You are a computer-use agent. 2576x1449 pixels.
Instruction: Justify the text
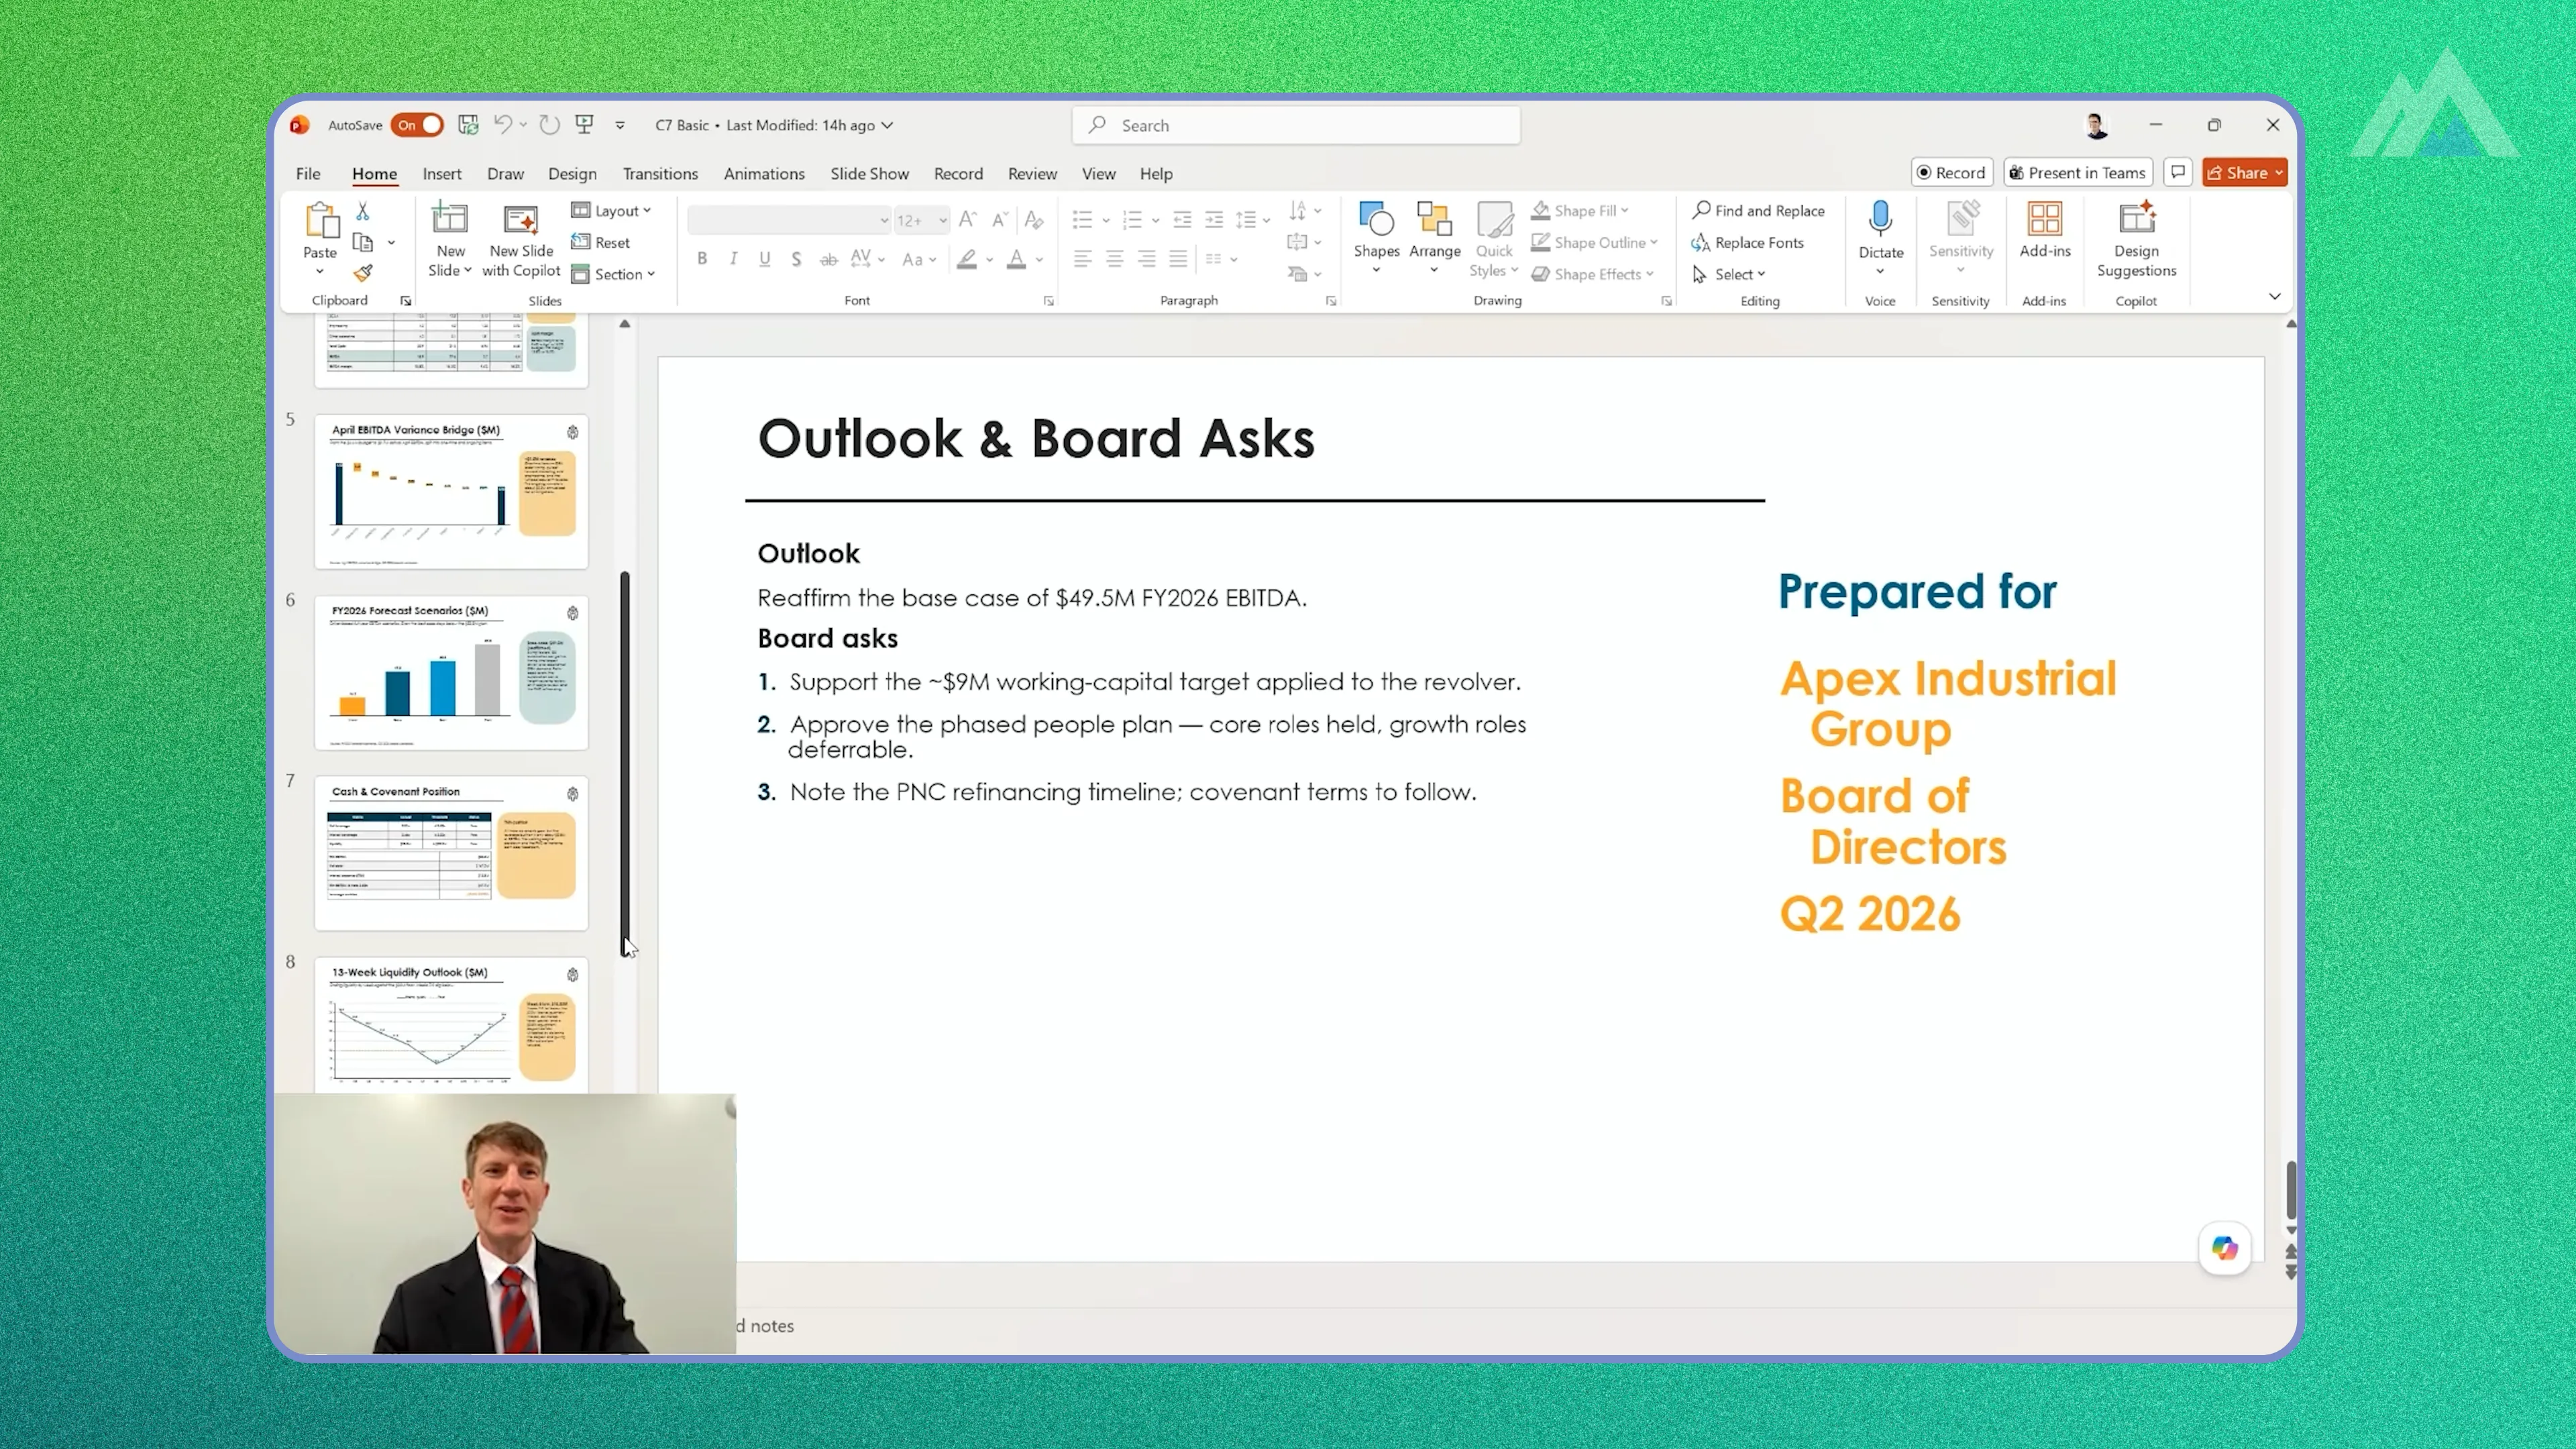click(1178, 259)
